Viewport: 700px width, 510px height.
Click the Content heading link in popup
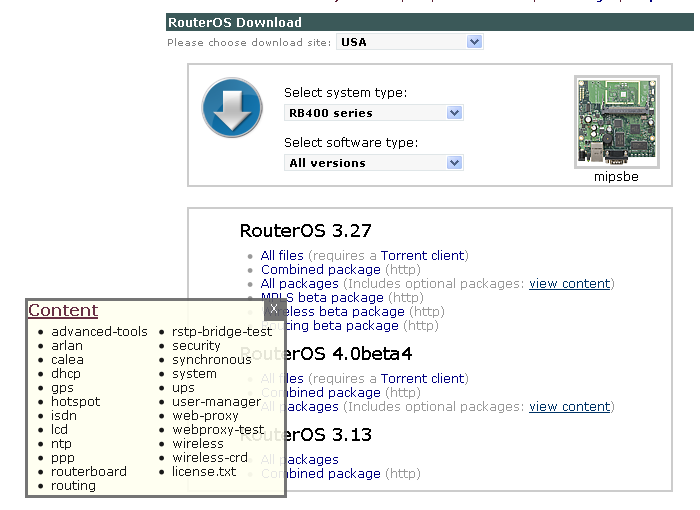(x=63, y=310)
